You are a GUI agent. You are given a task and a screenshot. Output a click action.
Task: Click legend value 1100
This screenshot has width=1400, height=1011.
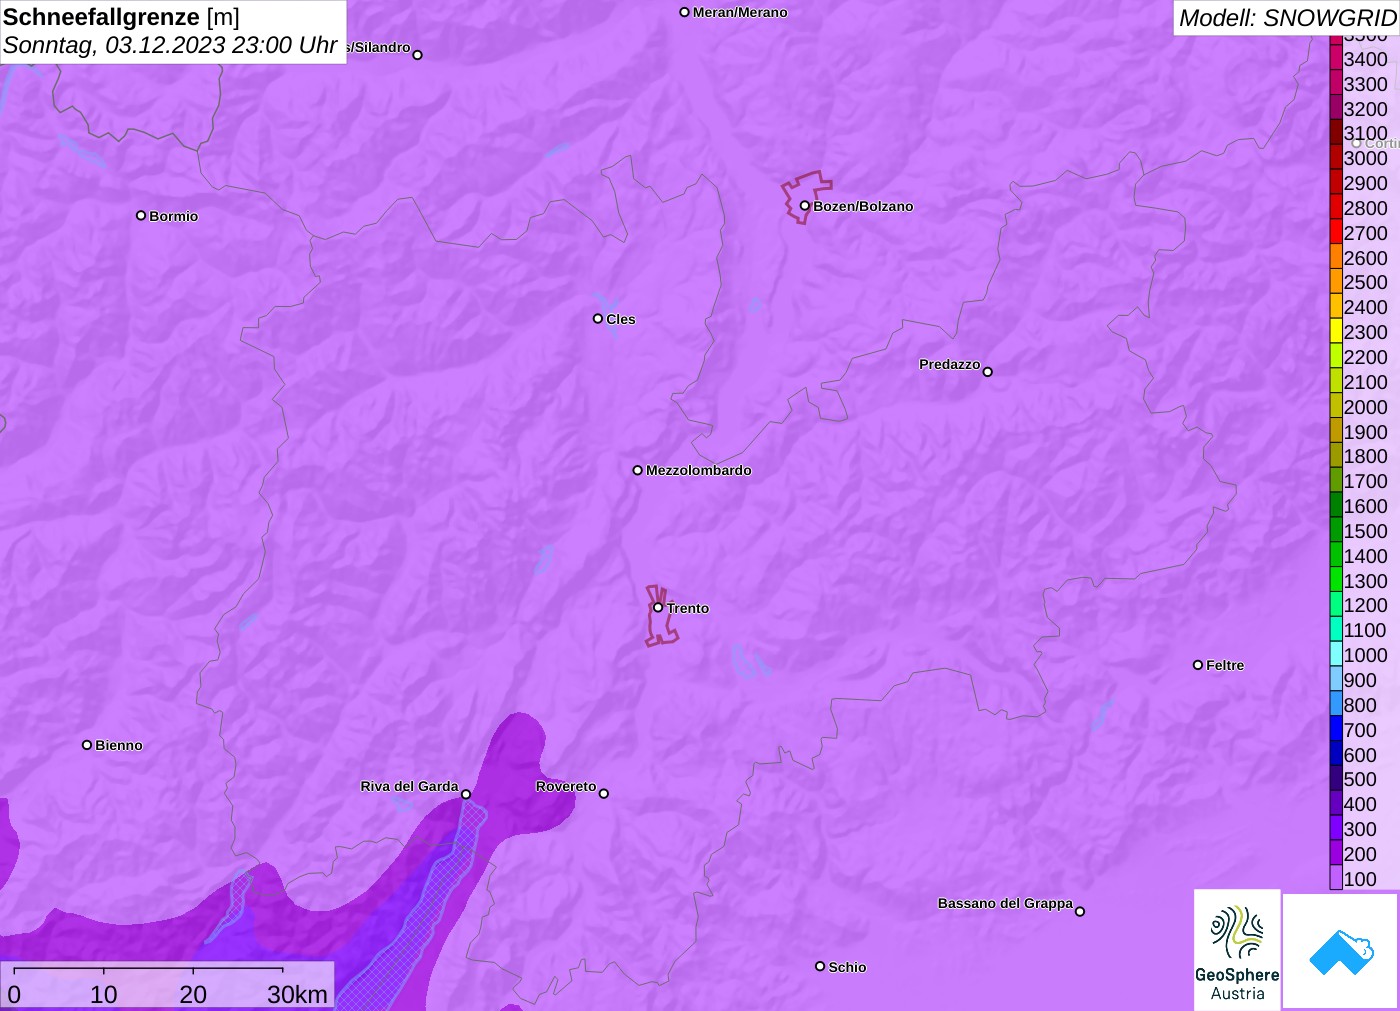pyautogui.click(x=1365, y=630)
